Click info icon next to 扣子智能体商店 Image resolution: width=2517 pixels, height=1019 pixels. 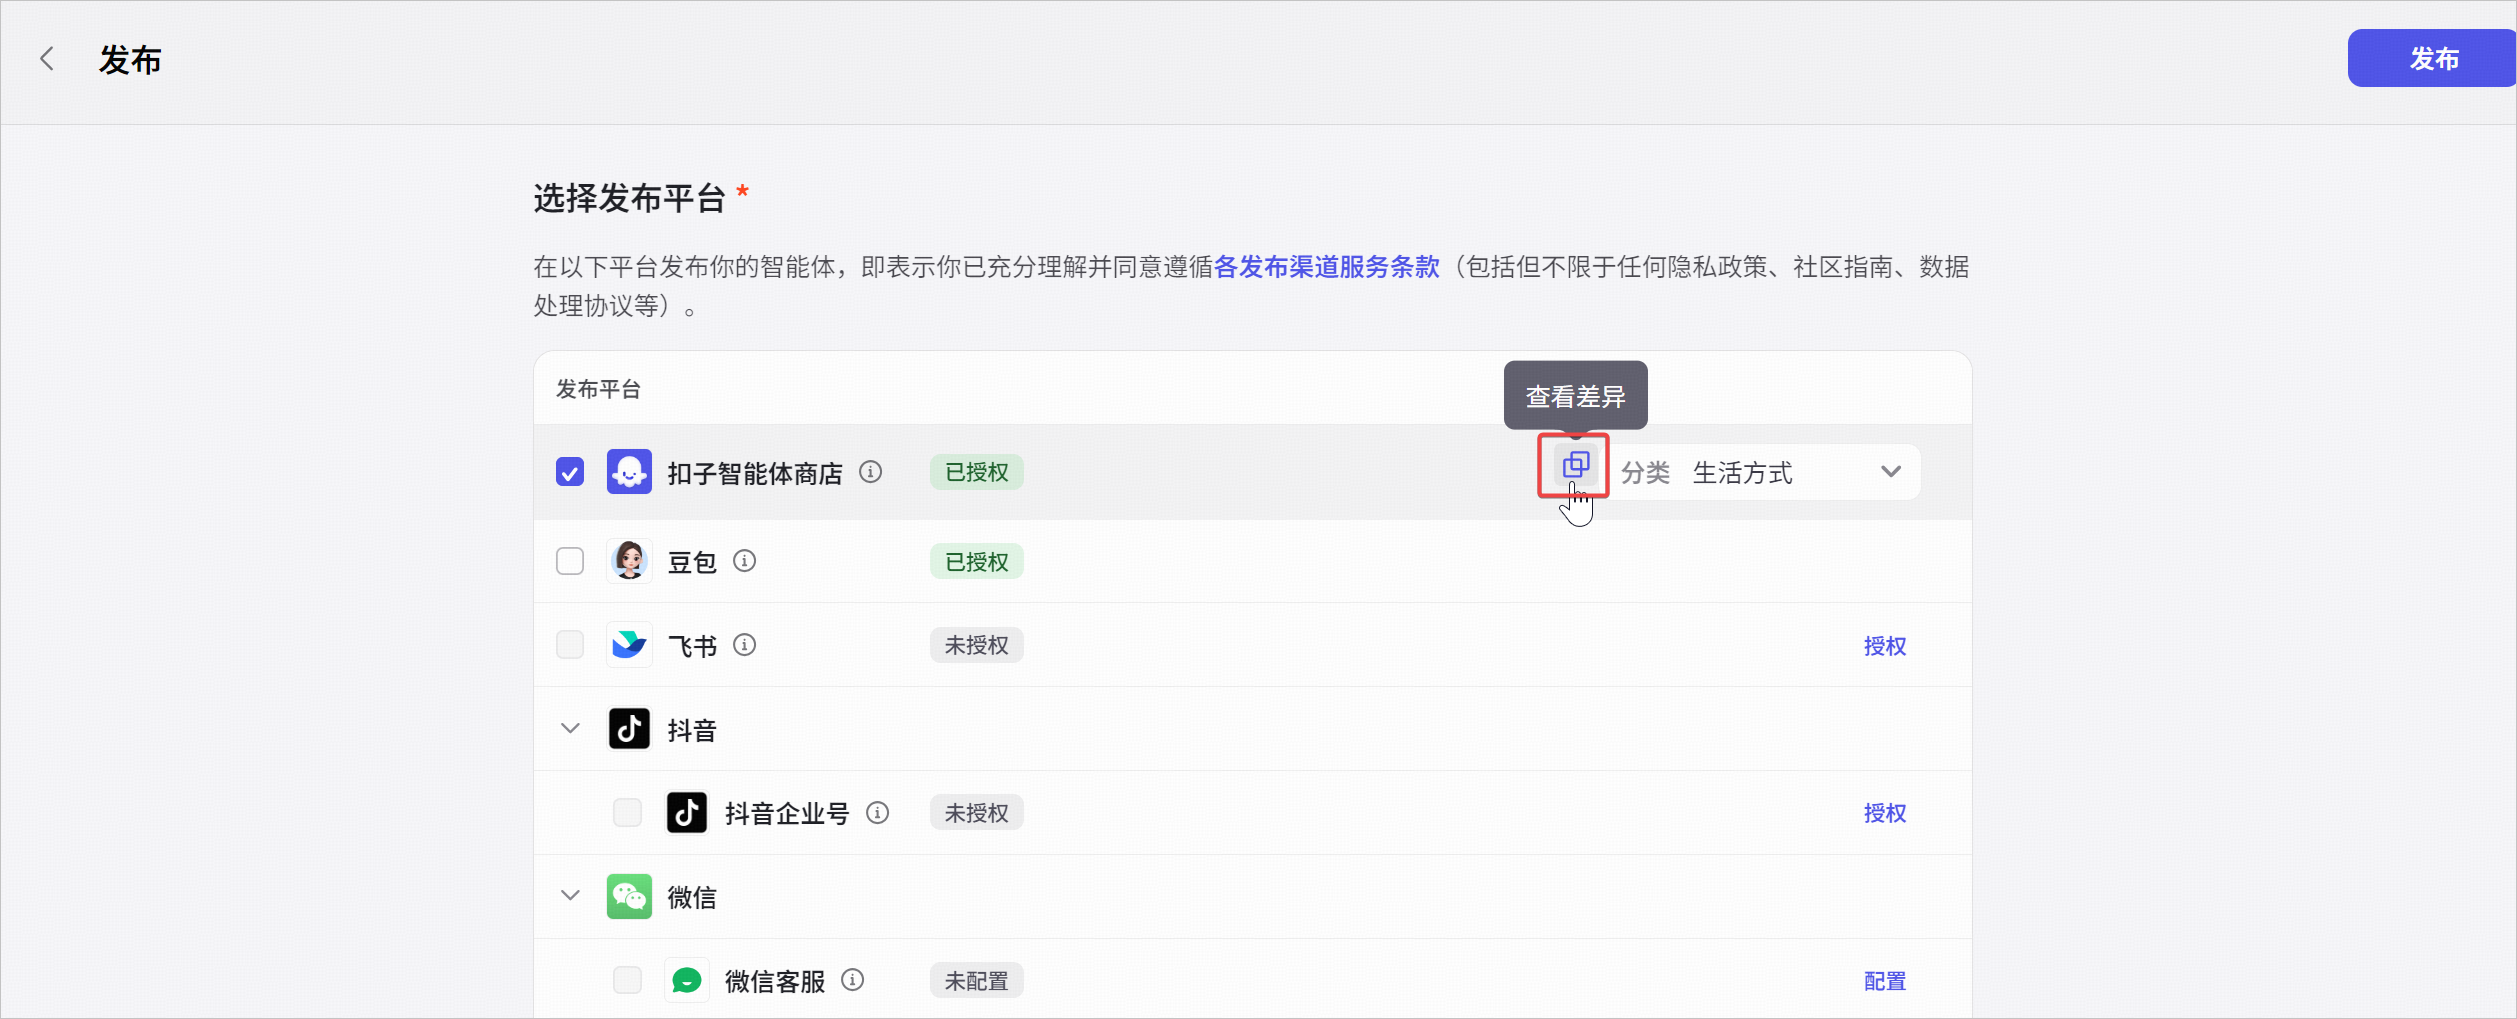pos(871,472)
